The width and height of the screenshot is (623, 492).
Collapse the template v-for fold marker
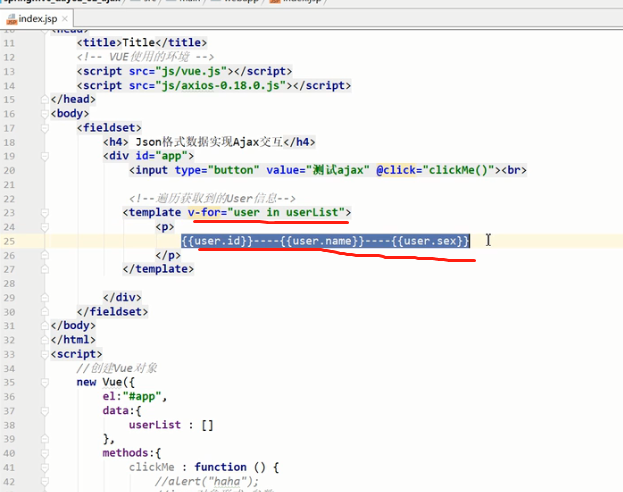(45, 213)
